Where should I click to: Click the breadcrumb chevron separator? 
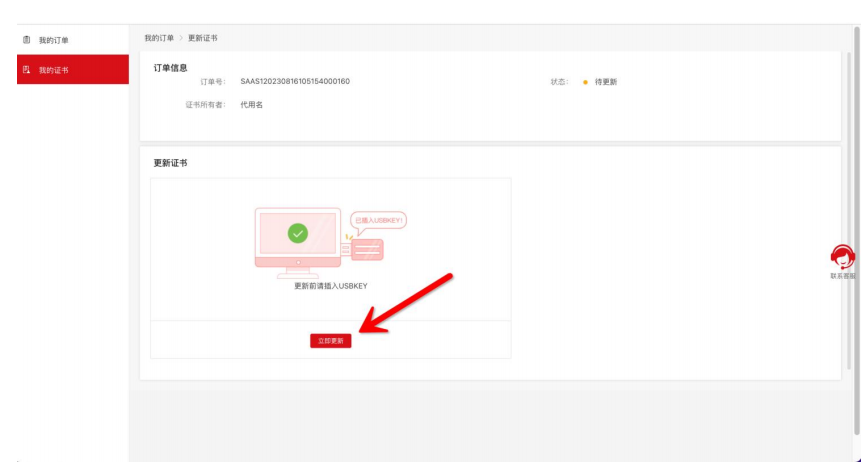point(181,38)
